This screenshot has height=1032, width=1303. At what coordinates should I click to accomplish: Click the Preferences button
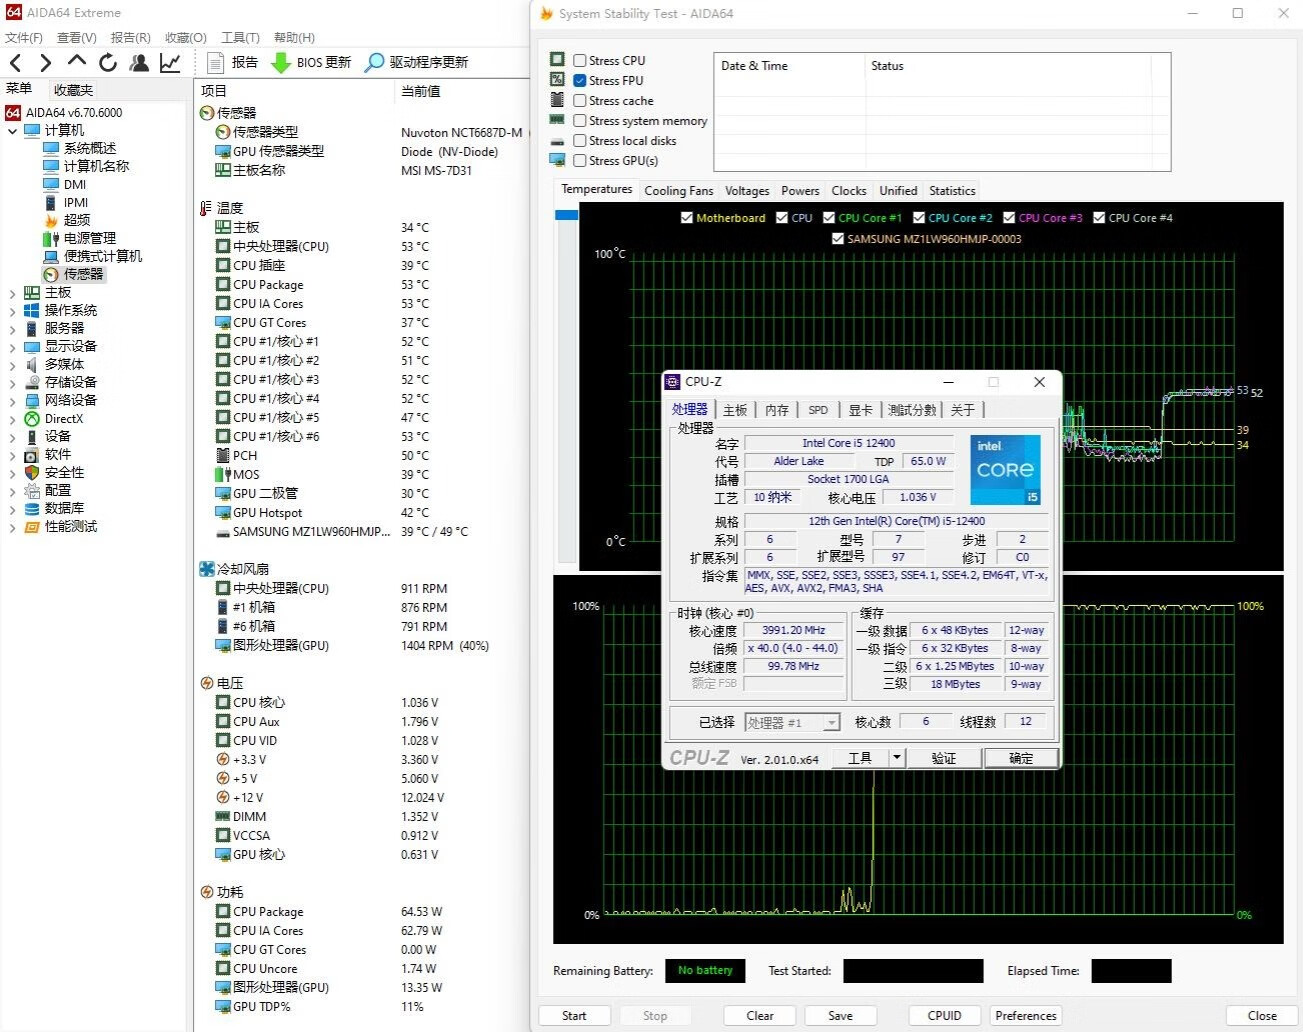coord(1025,1015)
